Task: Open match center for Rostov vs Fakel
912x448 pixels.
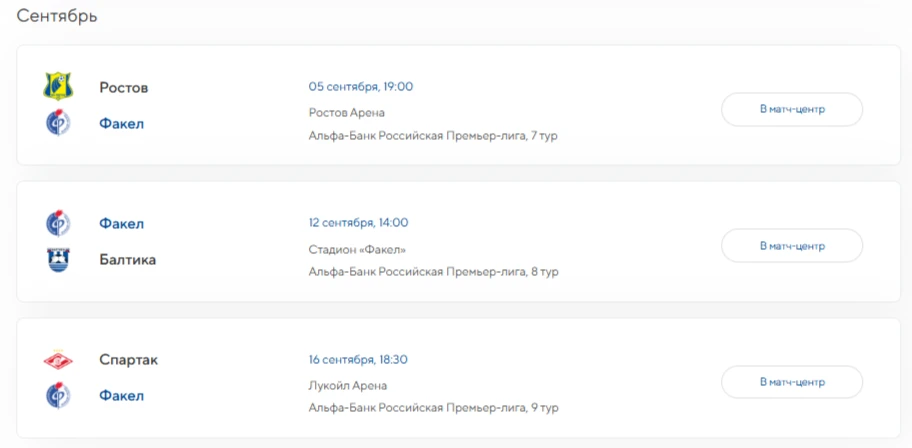Action: point(792,109)
